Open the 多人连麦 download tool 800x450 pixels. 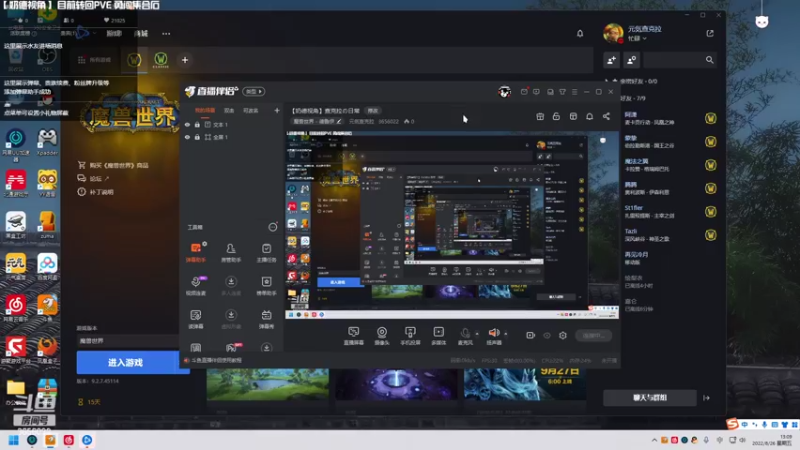(x=231, y=286)
